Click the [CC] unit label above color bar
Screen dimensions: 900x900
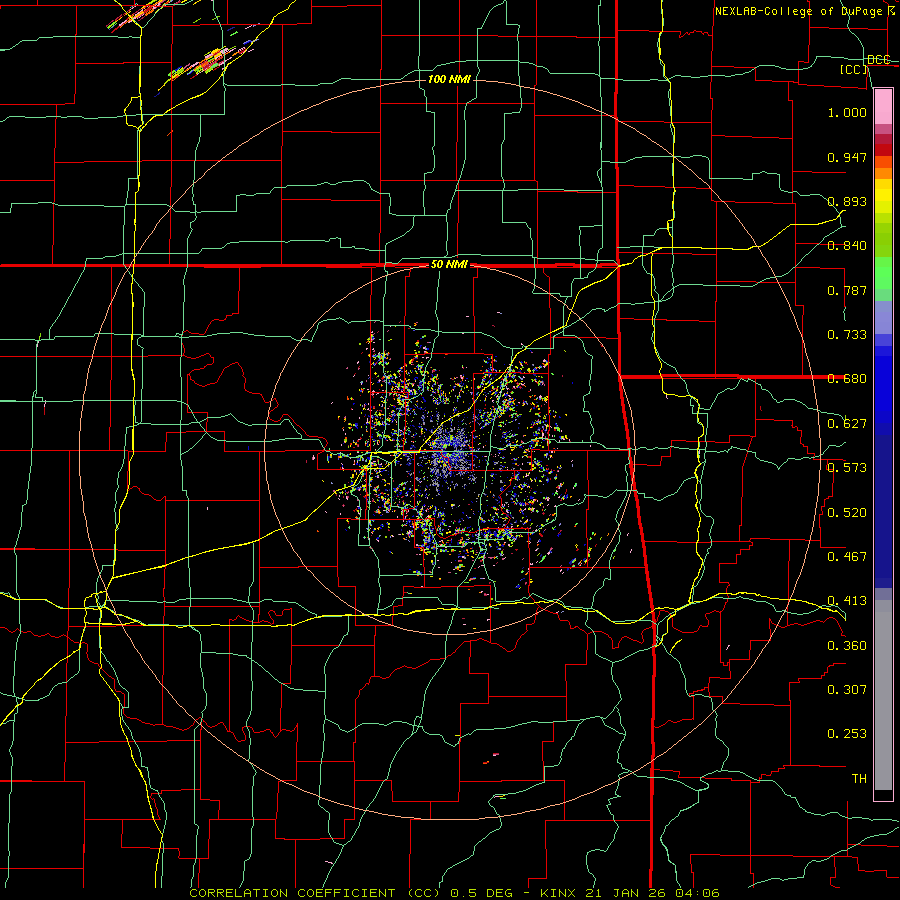click(x=854, y=69)
